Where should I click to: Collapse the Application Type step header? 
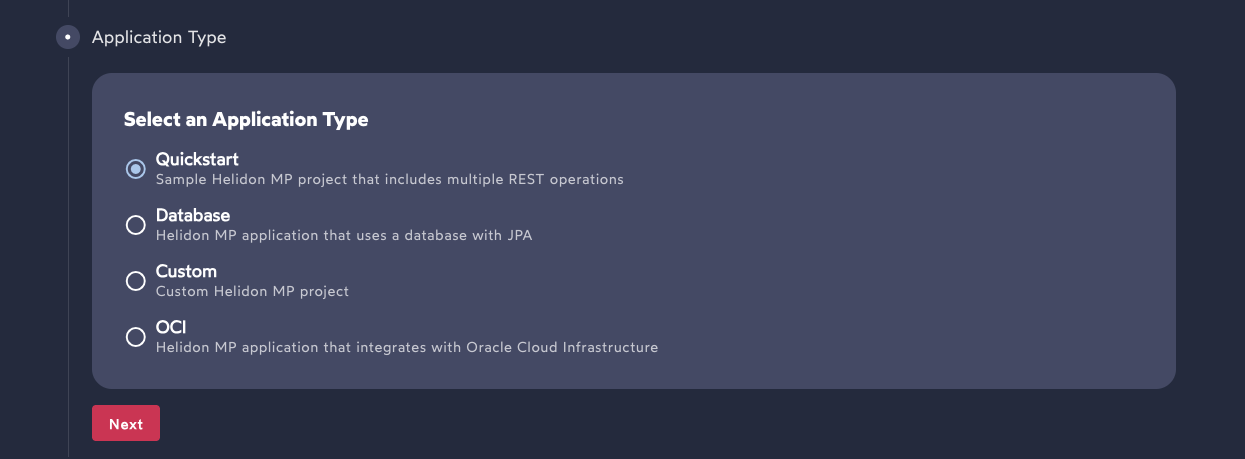point(159,38)
